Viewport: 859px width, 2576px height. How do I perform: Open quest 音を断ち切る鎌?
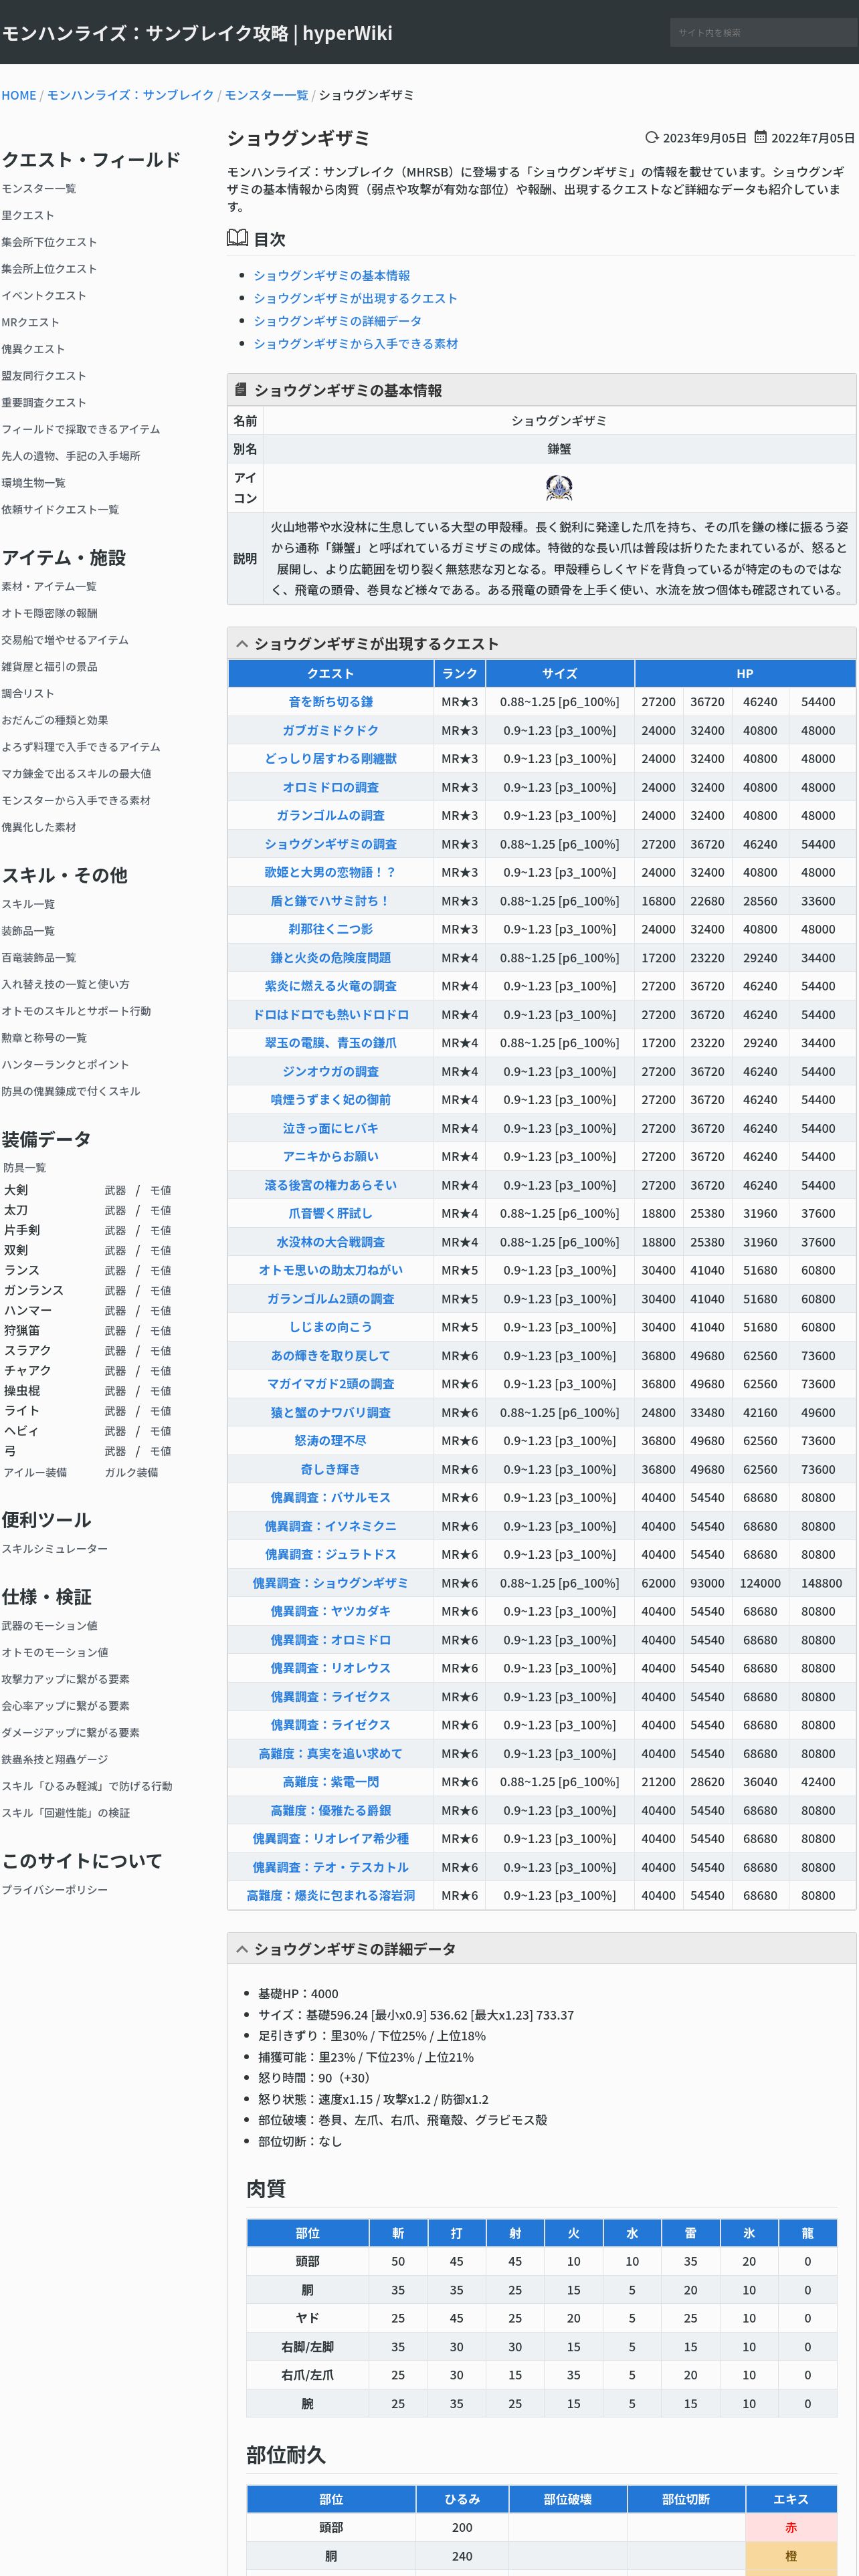(330, 702)
